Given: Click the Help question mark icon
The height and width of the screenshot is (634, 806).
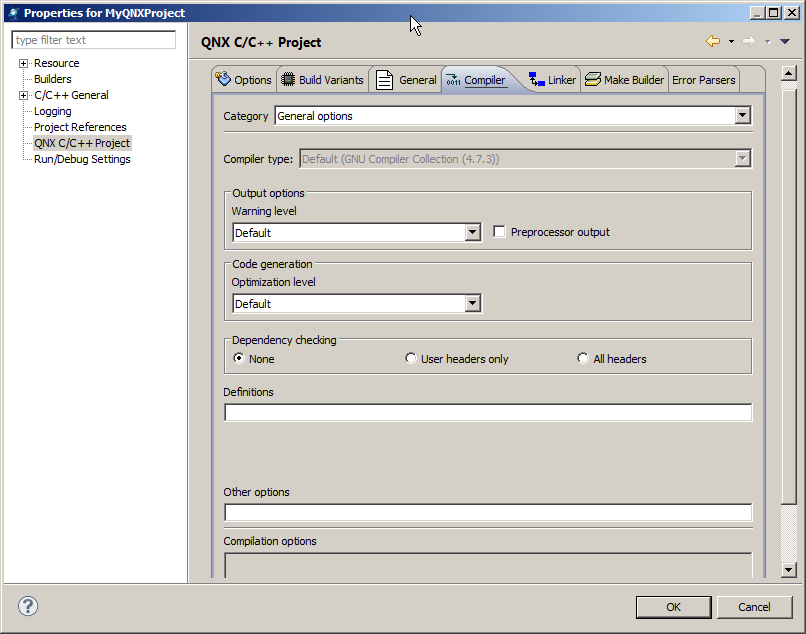Looking at the screenshot, I should 28,606.
